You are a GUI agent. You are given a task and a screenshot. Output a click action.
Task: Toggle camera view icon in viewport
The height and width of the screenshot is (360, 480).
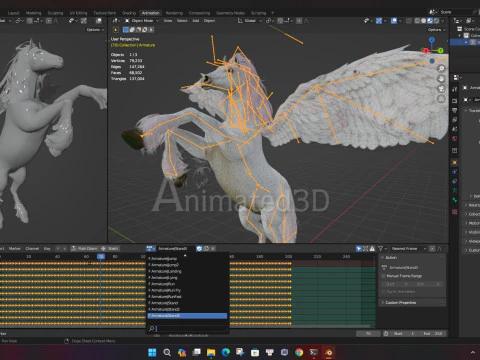[441, 89]
